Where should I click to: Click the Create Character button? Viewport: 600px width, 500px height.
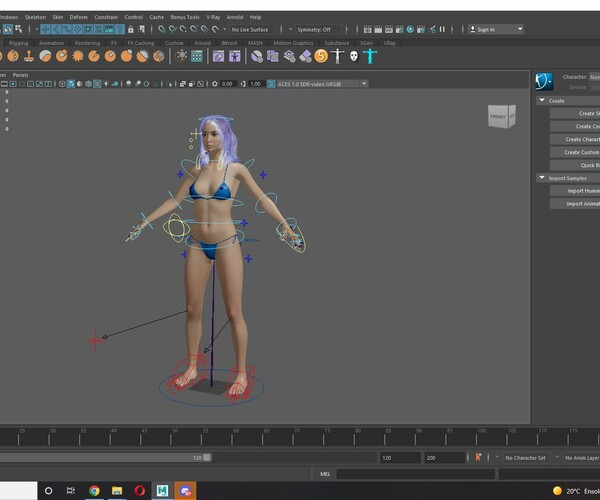pos(575,139)
